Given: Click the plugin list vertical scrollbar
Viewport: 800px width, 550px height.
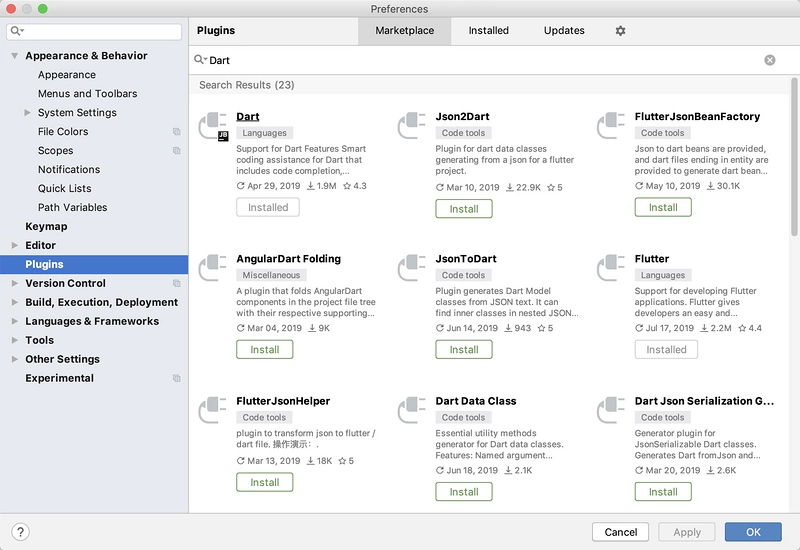Looking at the screenshot, I should click(x=794, y=156).
